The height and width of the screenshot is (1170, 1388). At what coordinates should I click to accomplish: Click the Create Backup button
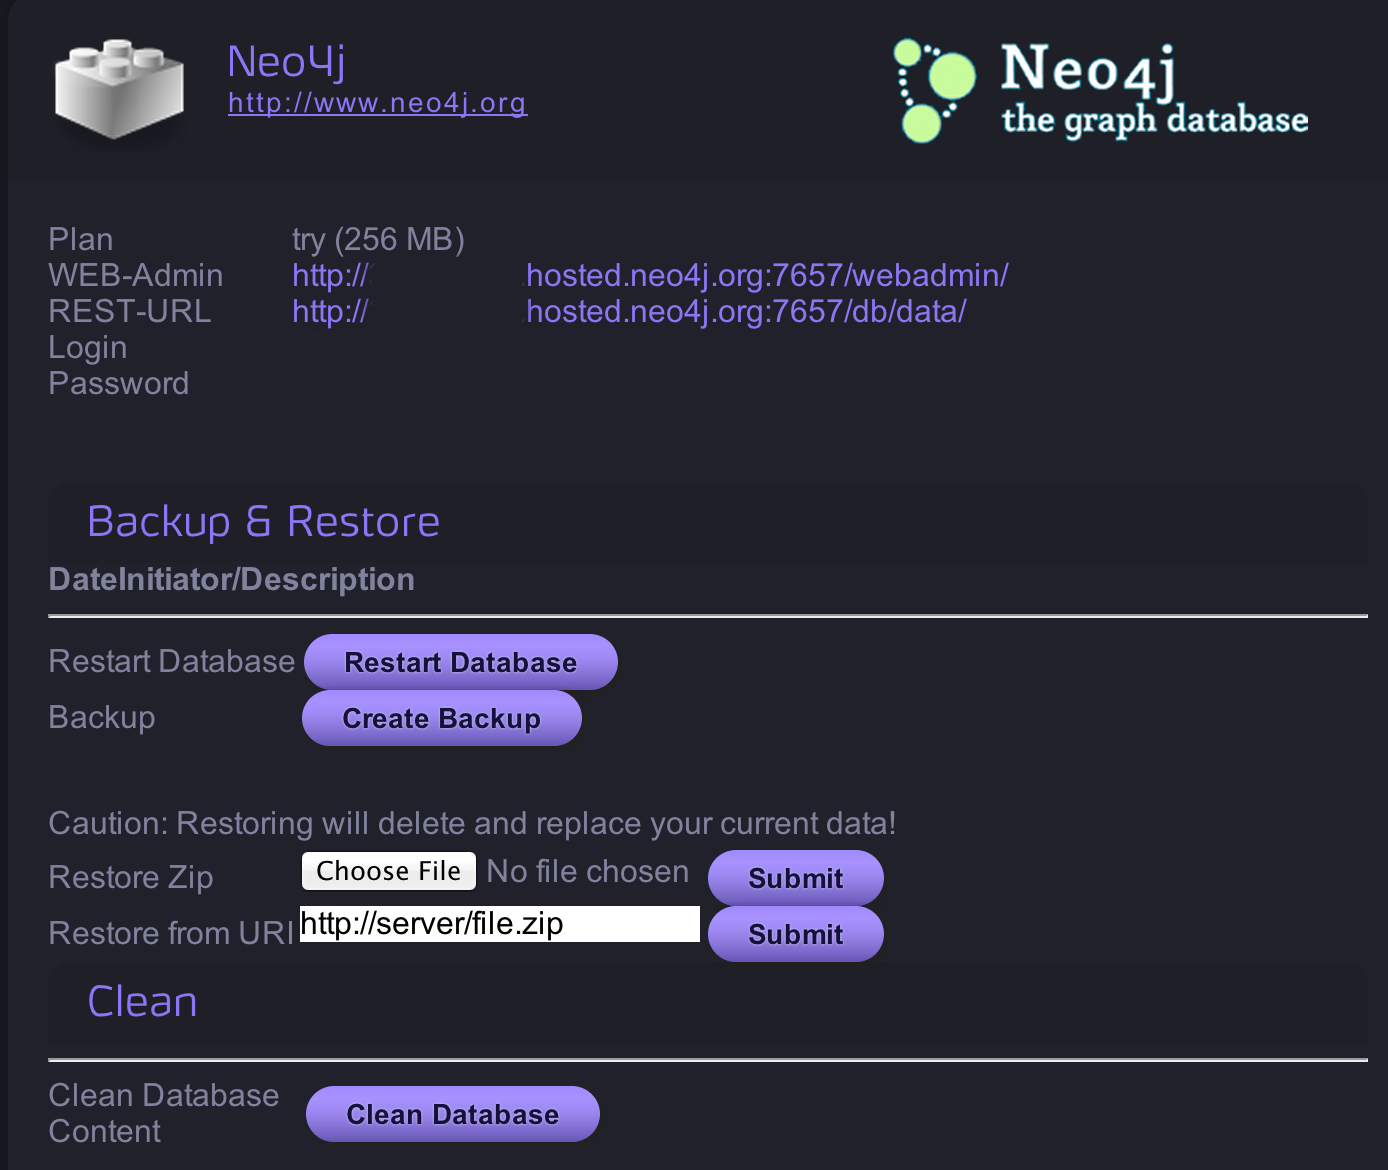coord(441,718)
